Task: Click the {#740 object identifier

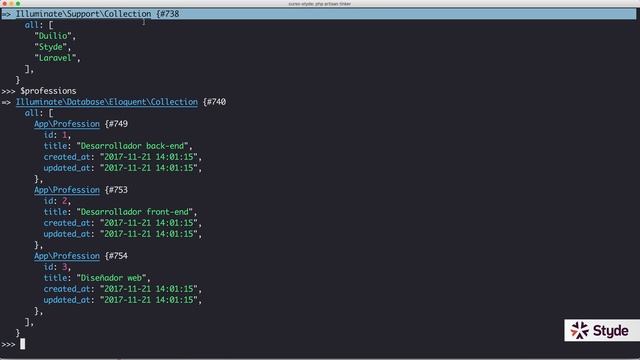Action: tap(214, 102)
